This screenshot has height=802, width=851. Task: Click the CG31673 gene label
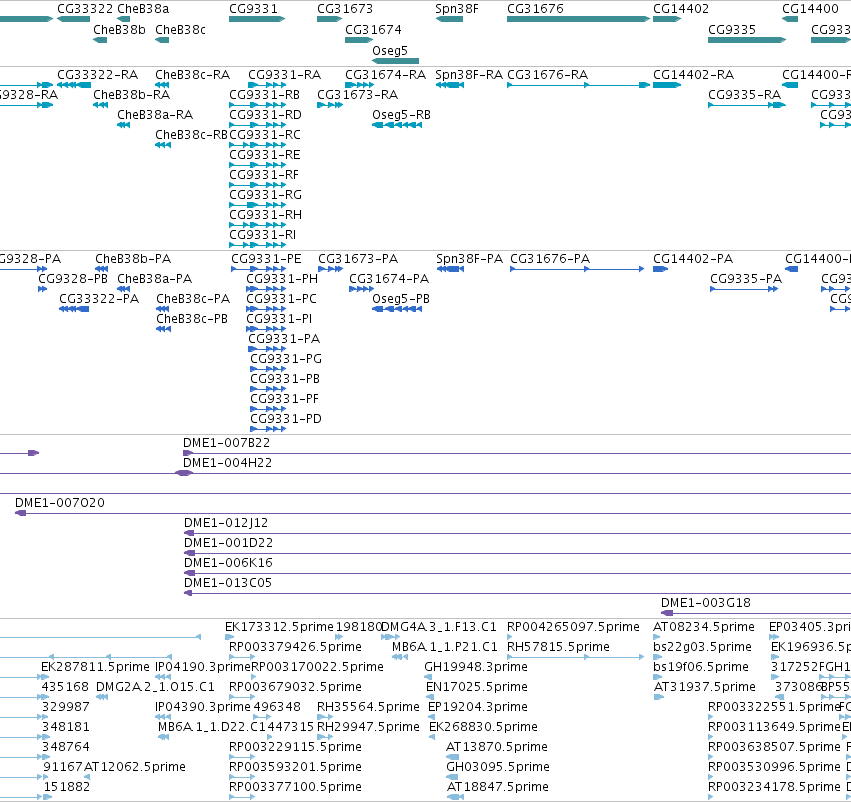(x=345, y=9)
